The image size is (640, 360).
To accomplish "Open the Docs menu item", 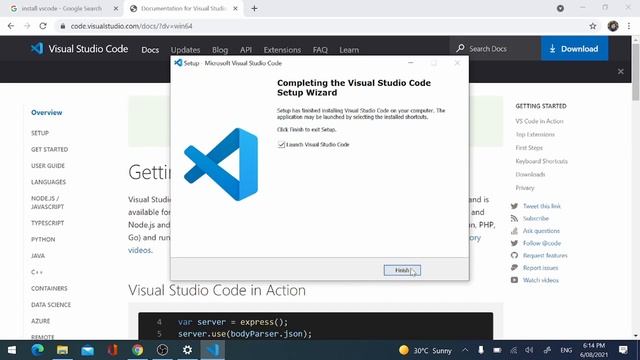I will click(150, 50).
